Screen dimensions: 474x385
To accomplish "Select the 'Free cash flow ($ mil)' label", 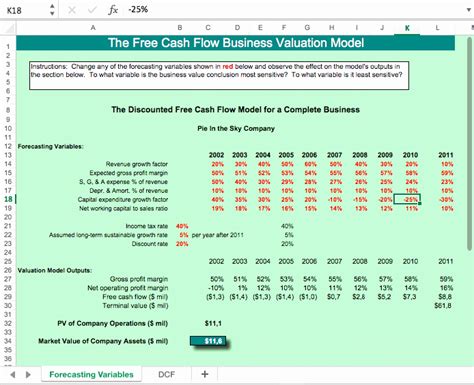I will [x=135, y=297].
